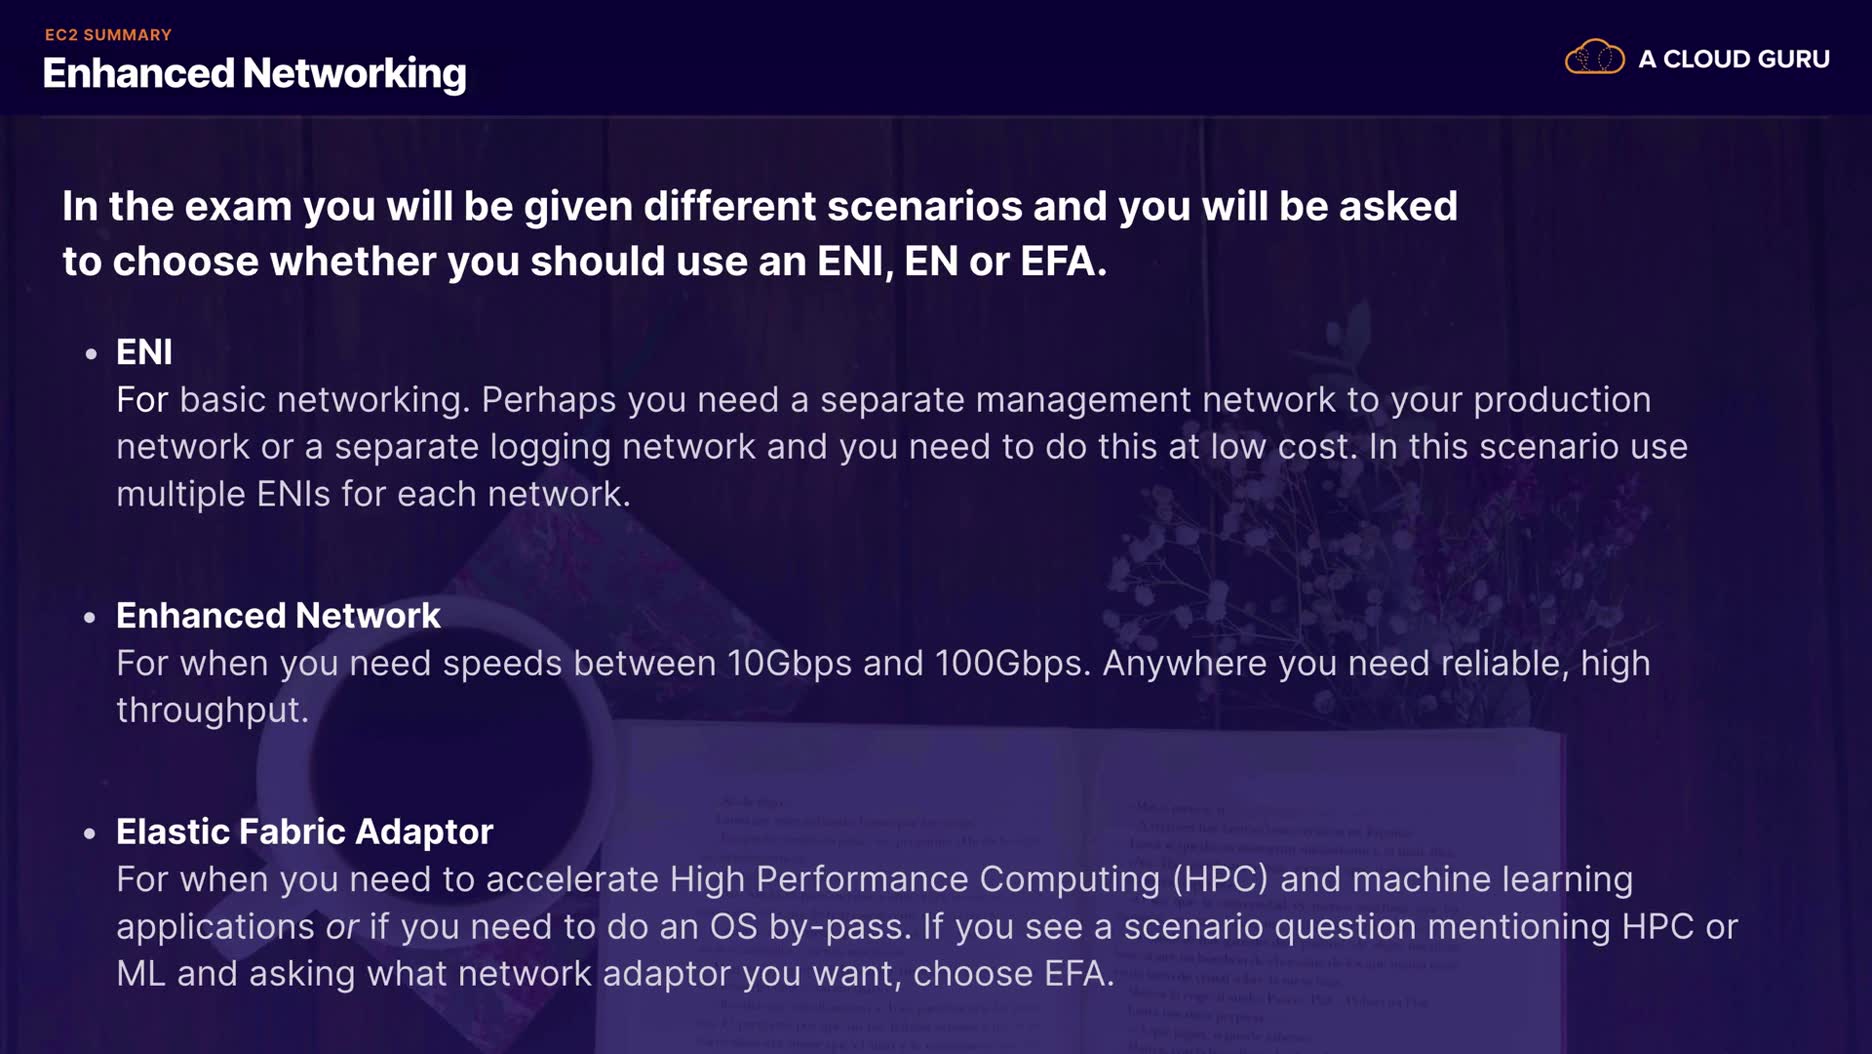This screenshot has width=1872, height=1054.
Task: Click the bullet point beside ENI
Action: (x=91, y=353)
